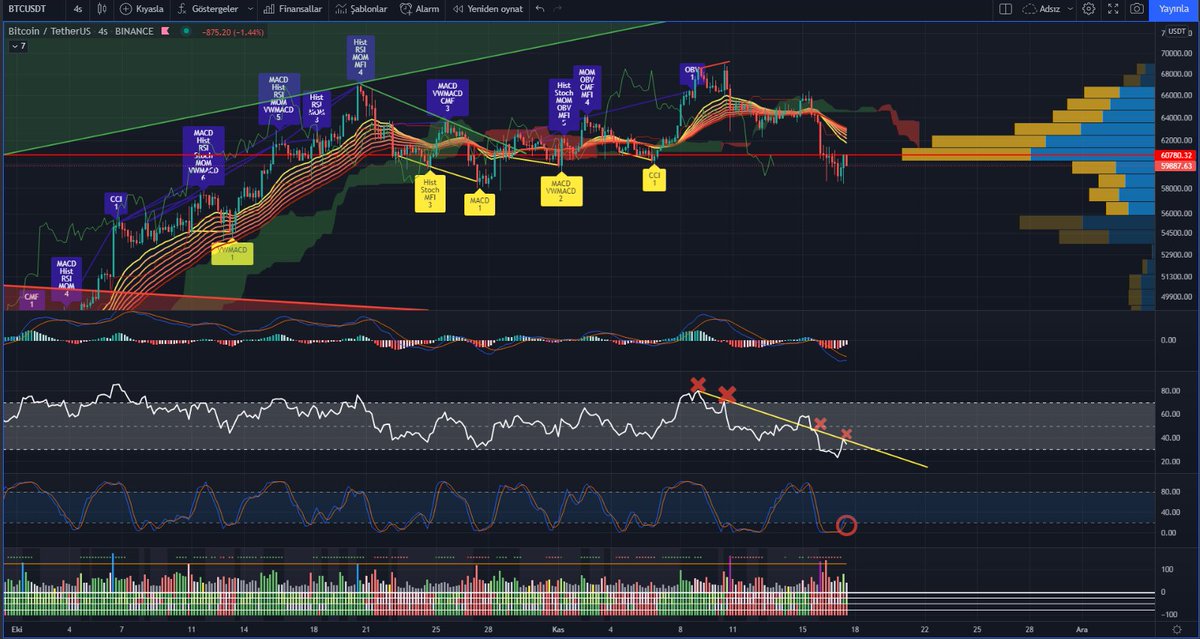Screen dimensions: 1200x639
Task: Open the Finansallar menu
Action: [x=292, y=9]
